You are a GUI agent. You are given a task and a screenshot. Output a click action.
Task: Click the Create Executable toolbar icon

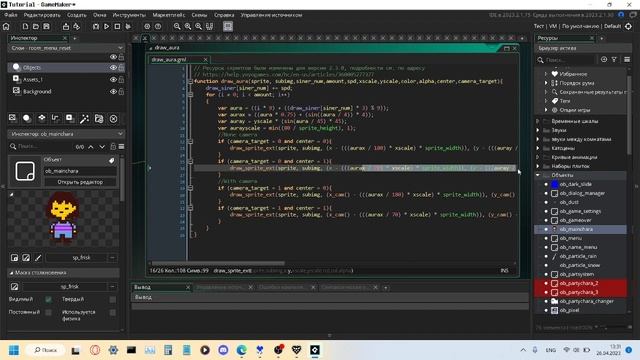[66, 27]
